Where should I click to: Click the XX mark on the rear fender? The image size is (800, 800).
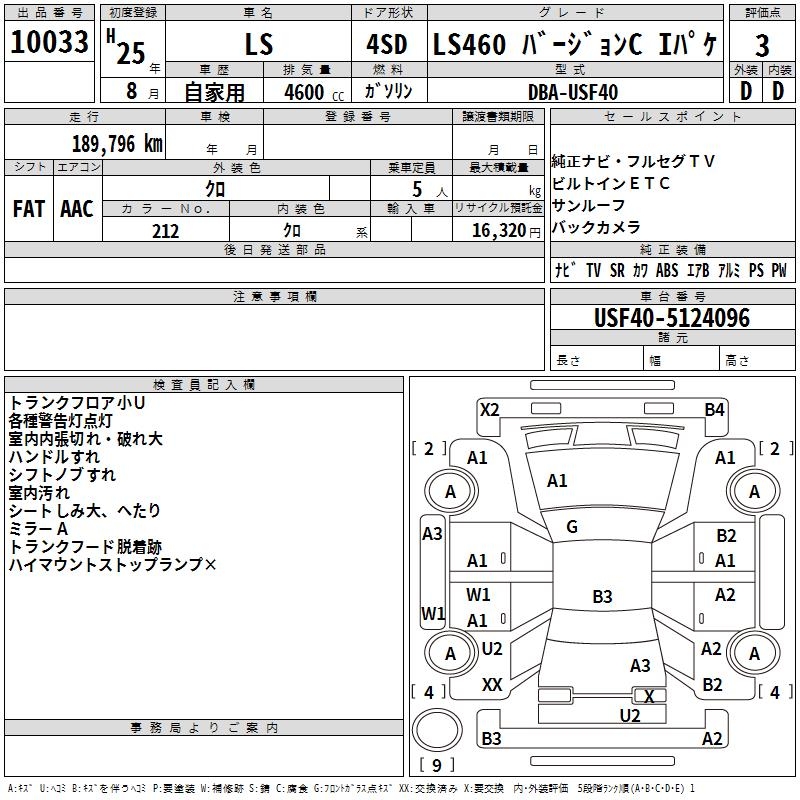492,685
